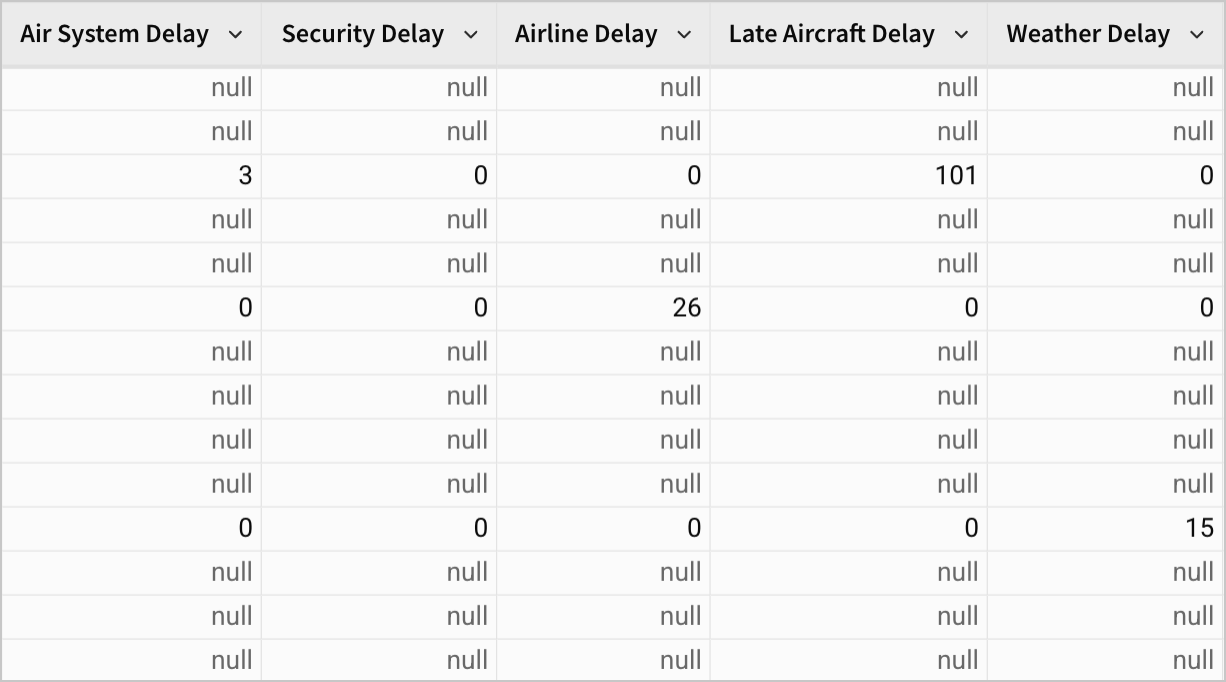Screen dimensions: 1226x682
Task: Click the Late Aircraft Delay 0 in the 15 row
Action: point(970,528)
